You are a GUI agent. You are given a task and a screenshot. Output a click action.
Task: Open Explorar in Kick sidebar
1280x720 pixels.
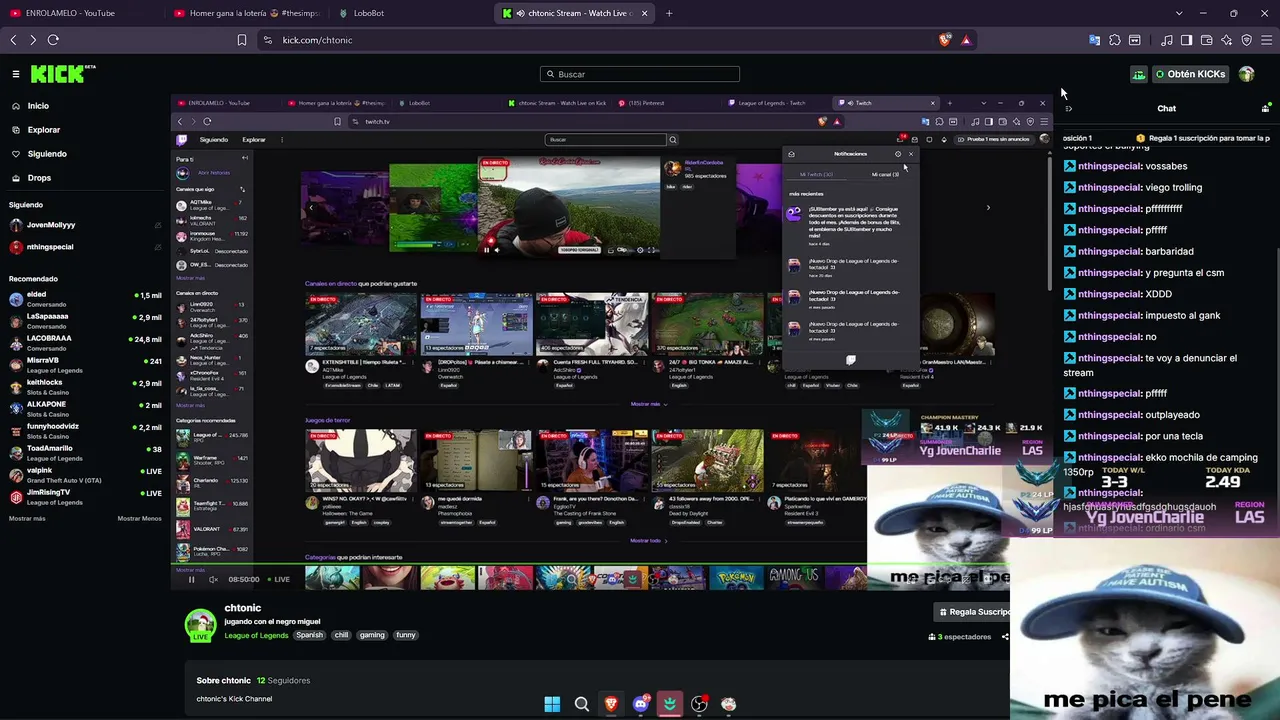(44, 130)
